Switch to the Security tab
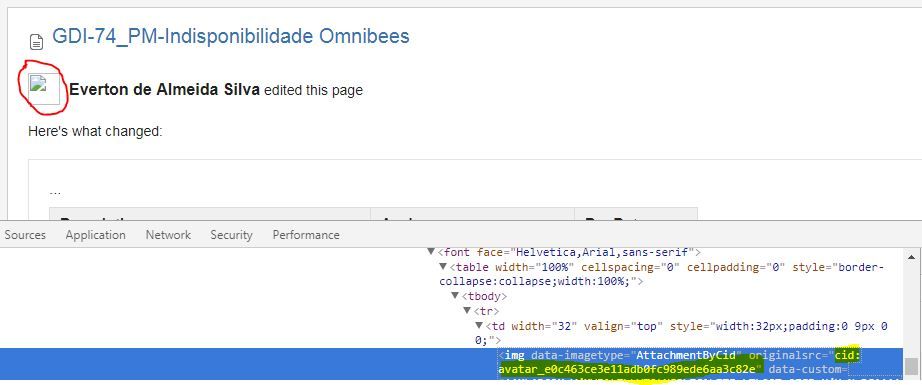 (231, 235)
